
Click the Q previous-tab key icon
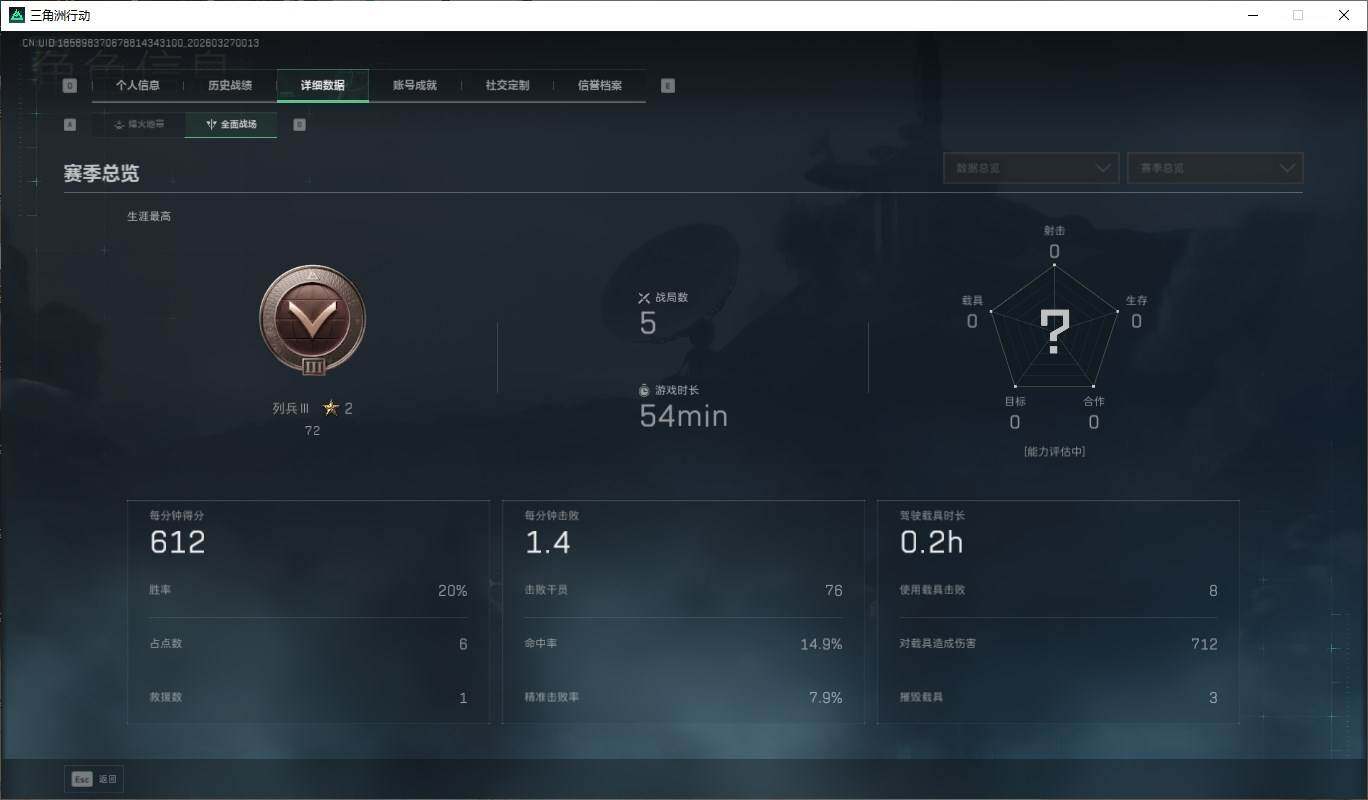(70, 86)
